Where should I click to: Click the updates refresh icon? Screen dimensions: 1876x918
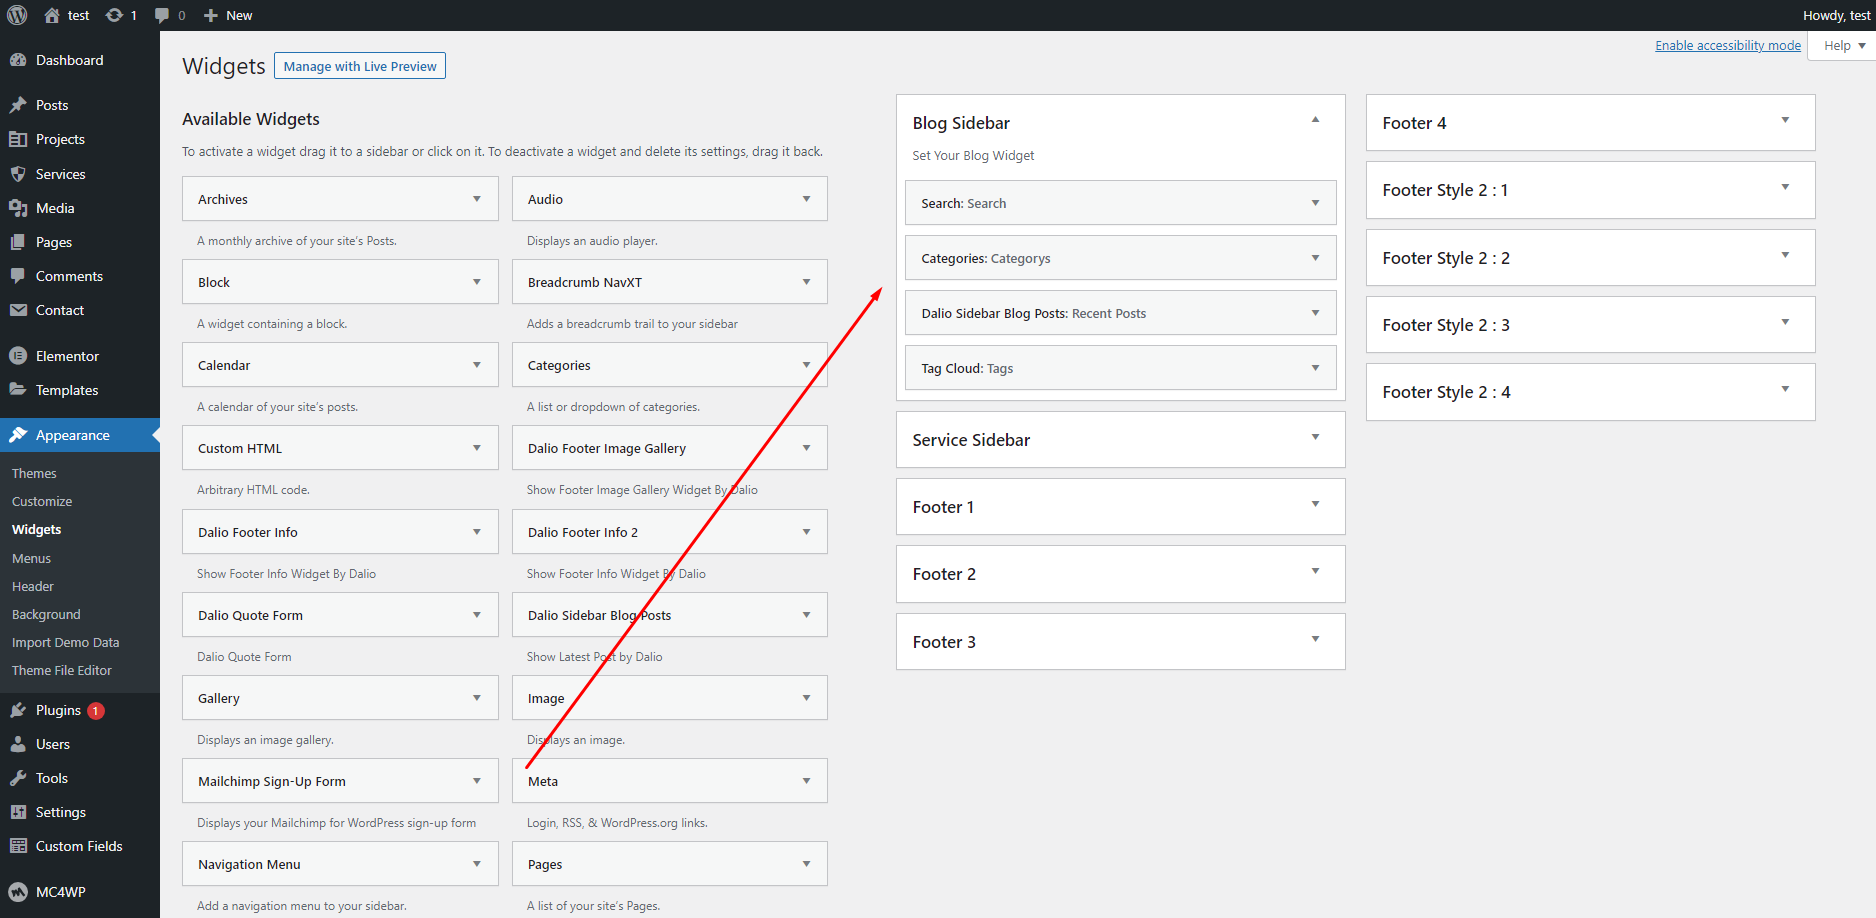click(x=114, y=15)
